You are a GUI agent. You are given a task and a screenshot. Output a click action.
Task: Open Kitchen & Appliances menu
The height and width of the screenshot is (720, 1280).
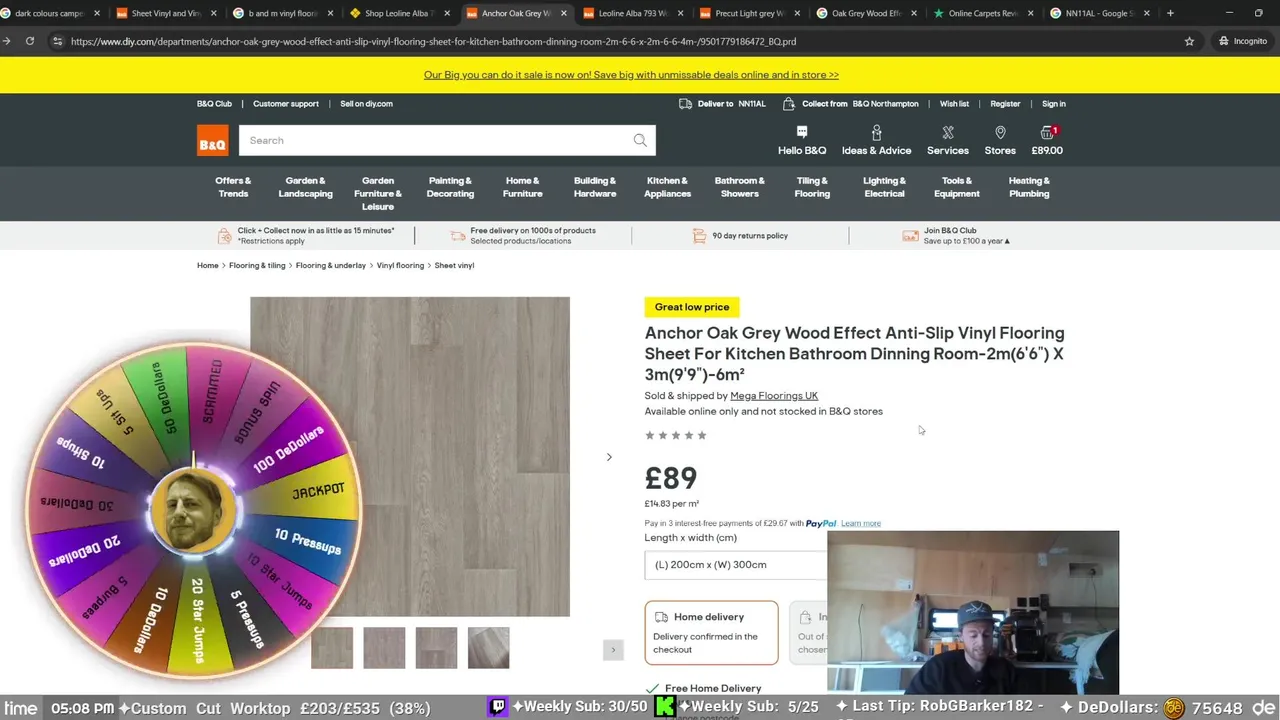click(x=667, y=187)
